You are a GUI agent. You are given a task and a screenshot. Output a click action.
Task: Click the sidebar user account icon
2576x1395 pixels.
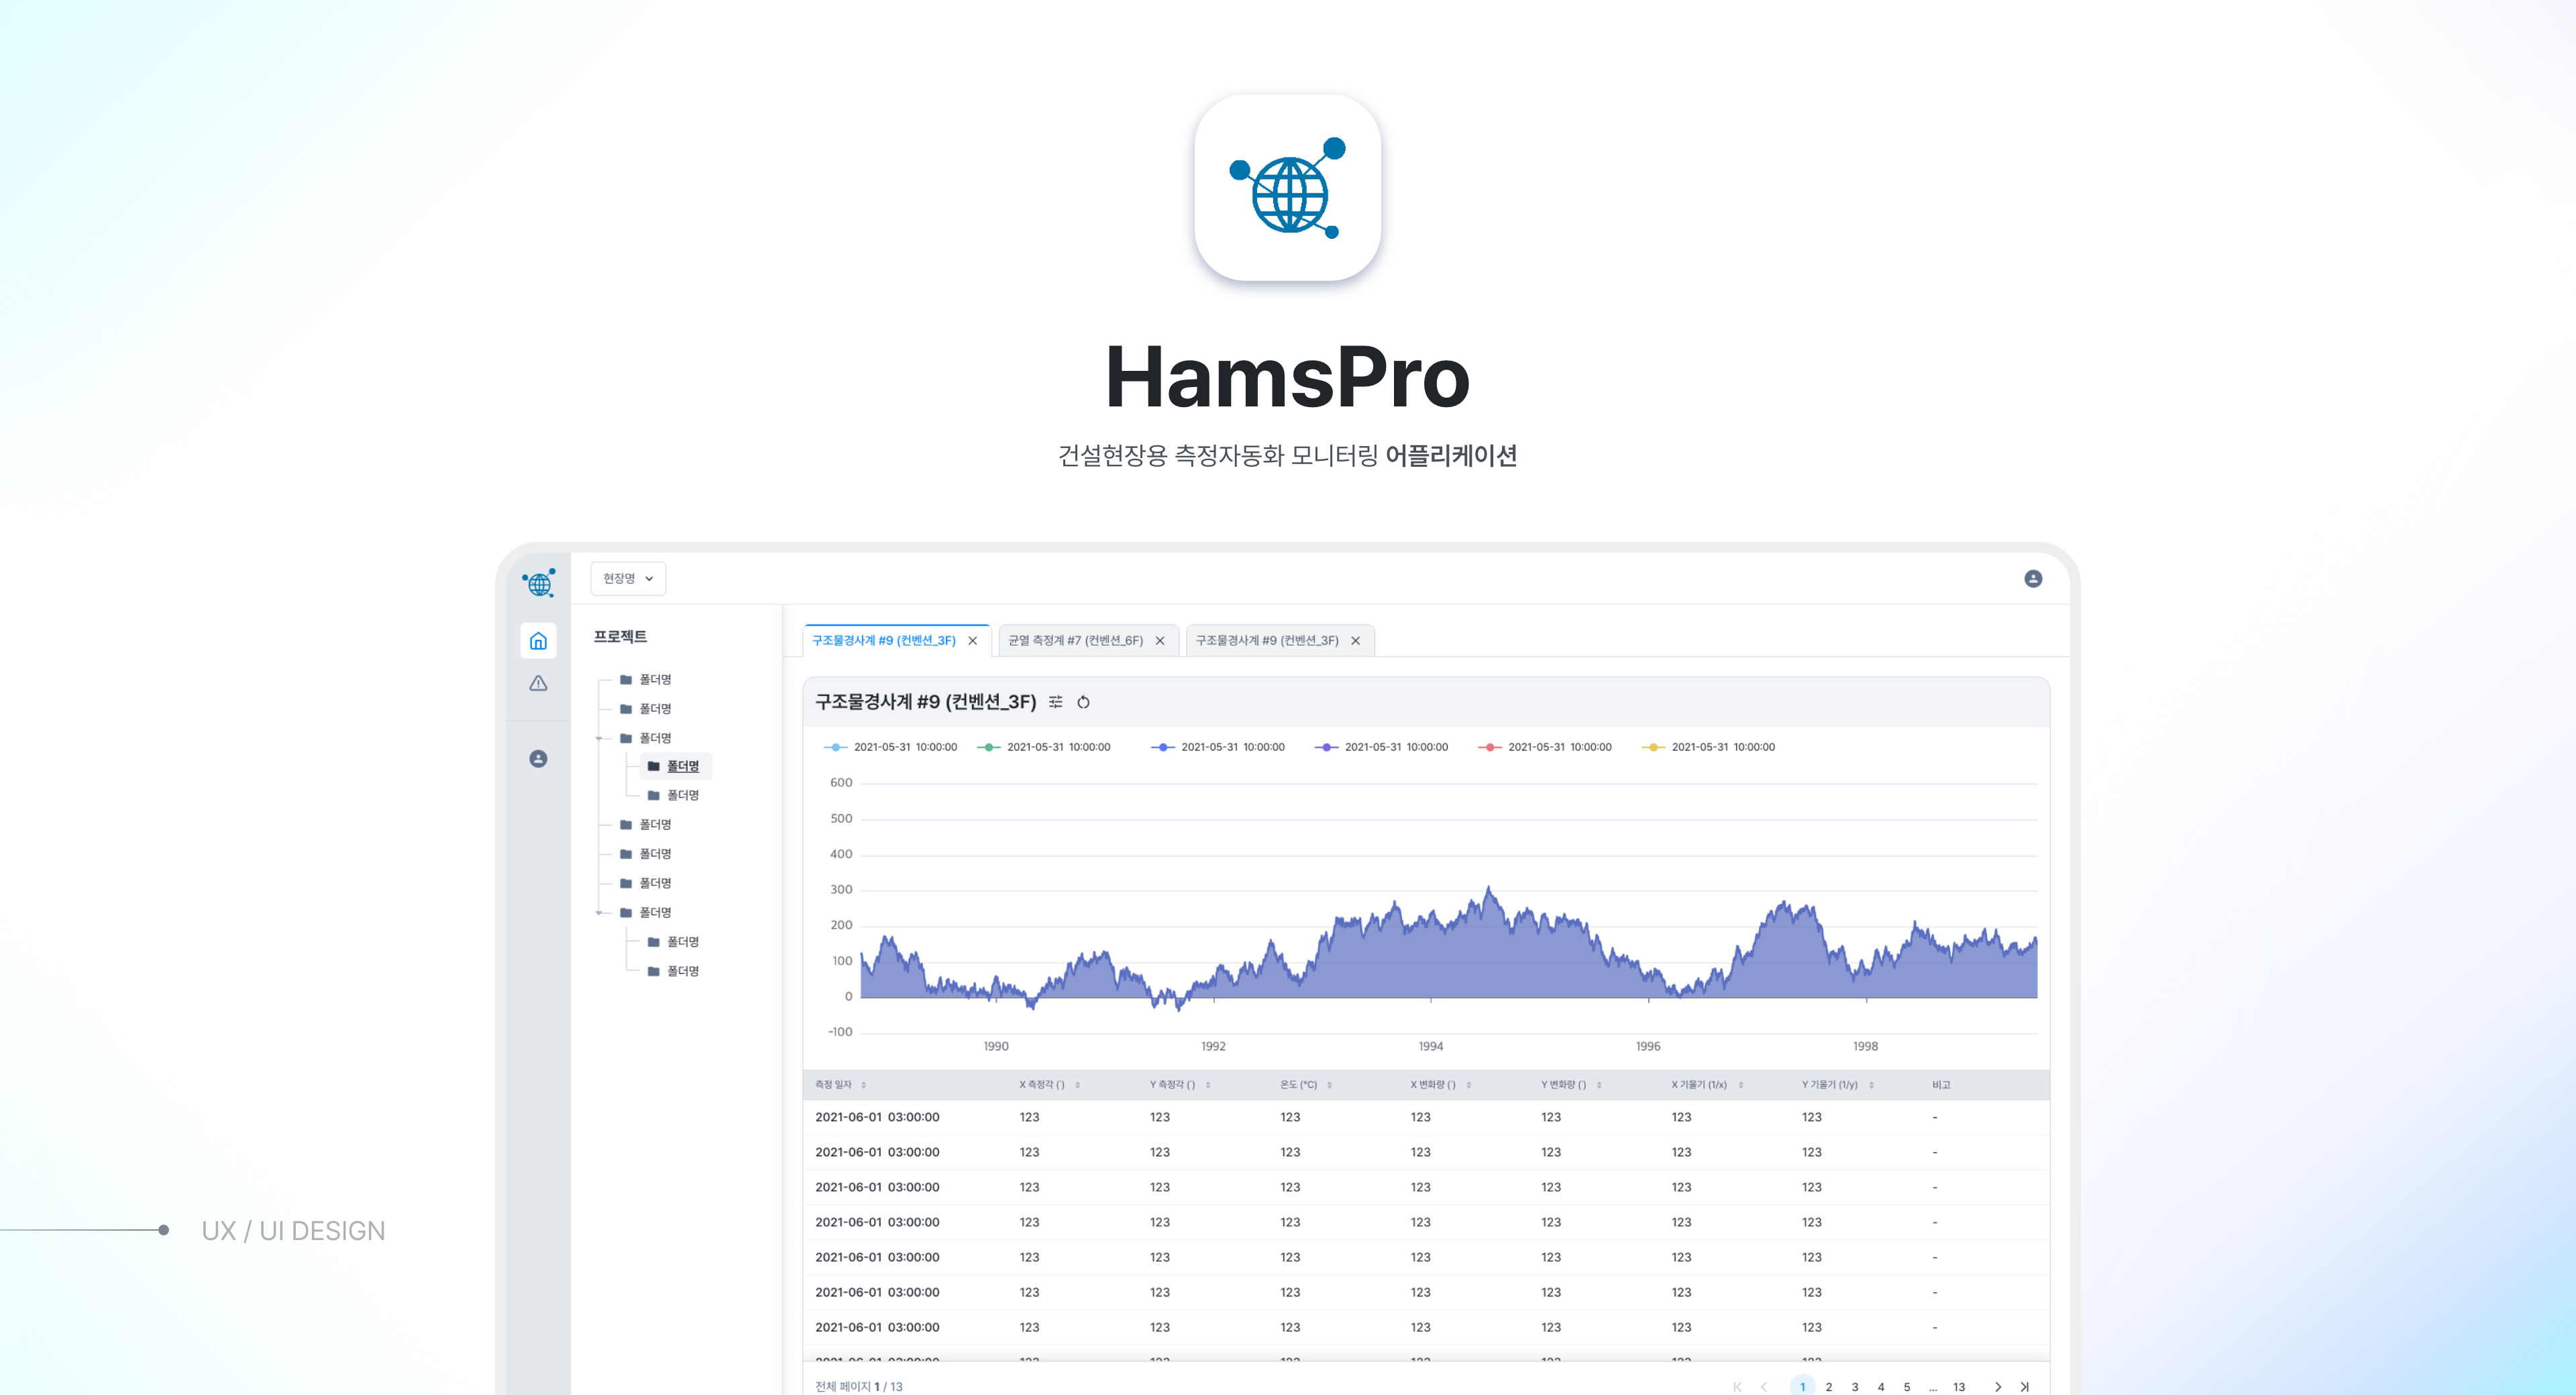pos(538,759)
